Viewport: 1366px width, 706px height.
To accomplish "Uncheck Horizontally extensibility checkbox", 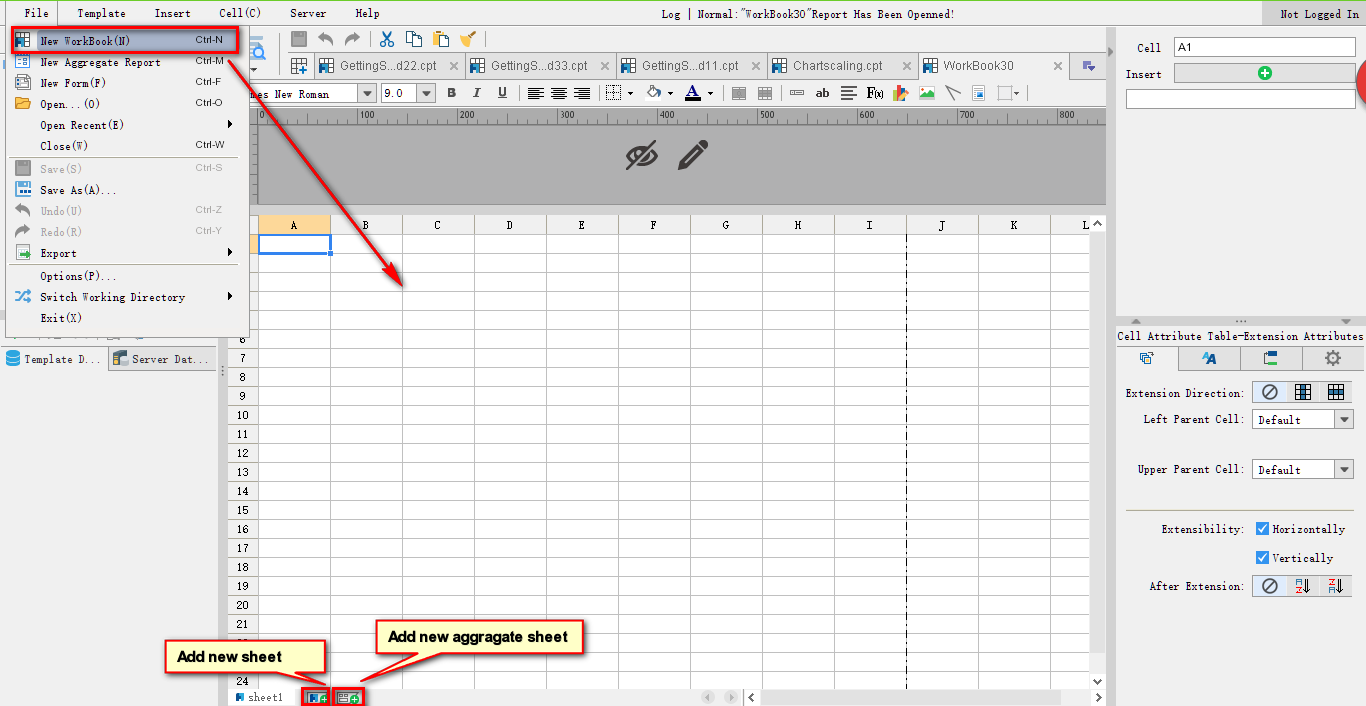I will [x=1262, y=528].
